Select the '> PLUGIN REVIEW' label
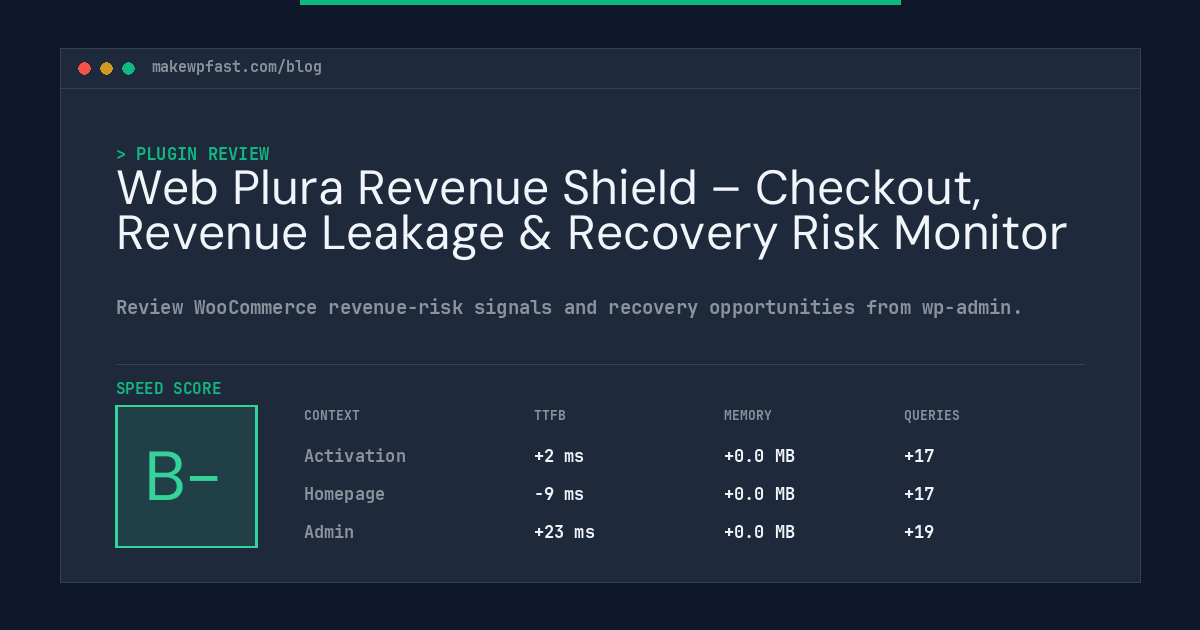This screenshot has height=630, width=1200. click(193, 154)
